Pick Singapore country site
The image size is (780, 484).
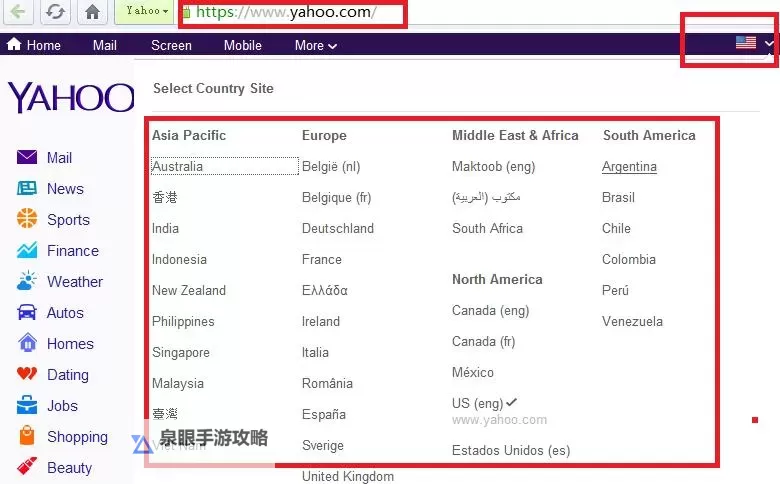181,353
